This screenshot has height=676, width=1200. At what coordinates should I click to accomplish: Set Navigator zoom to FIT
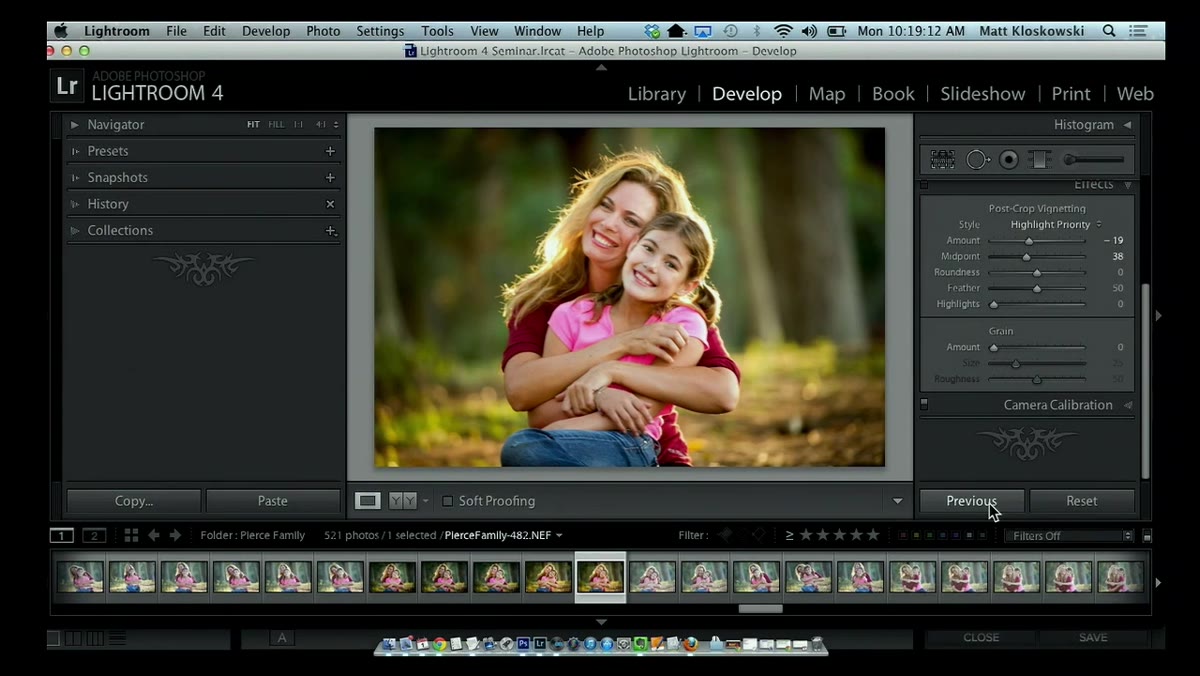pyautogui.click(x=253, y=125)
